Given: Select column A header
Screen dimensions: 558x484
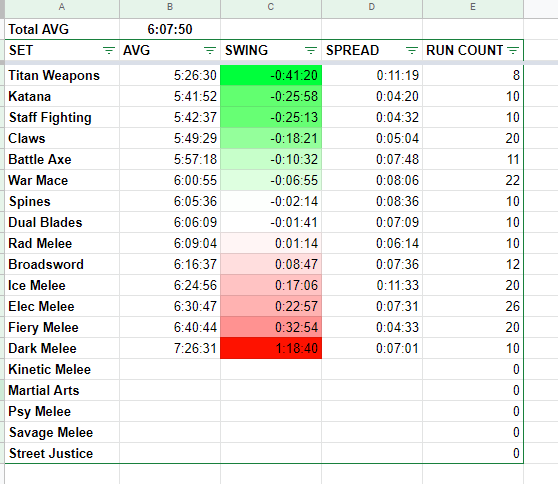Looking at the screenshot, I should [x=62, y=7].
